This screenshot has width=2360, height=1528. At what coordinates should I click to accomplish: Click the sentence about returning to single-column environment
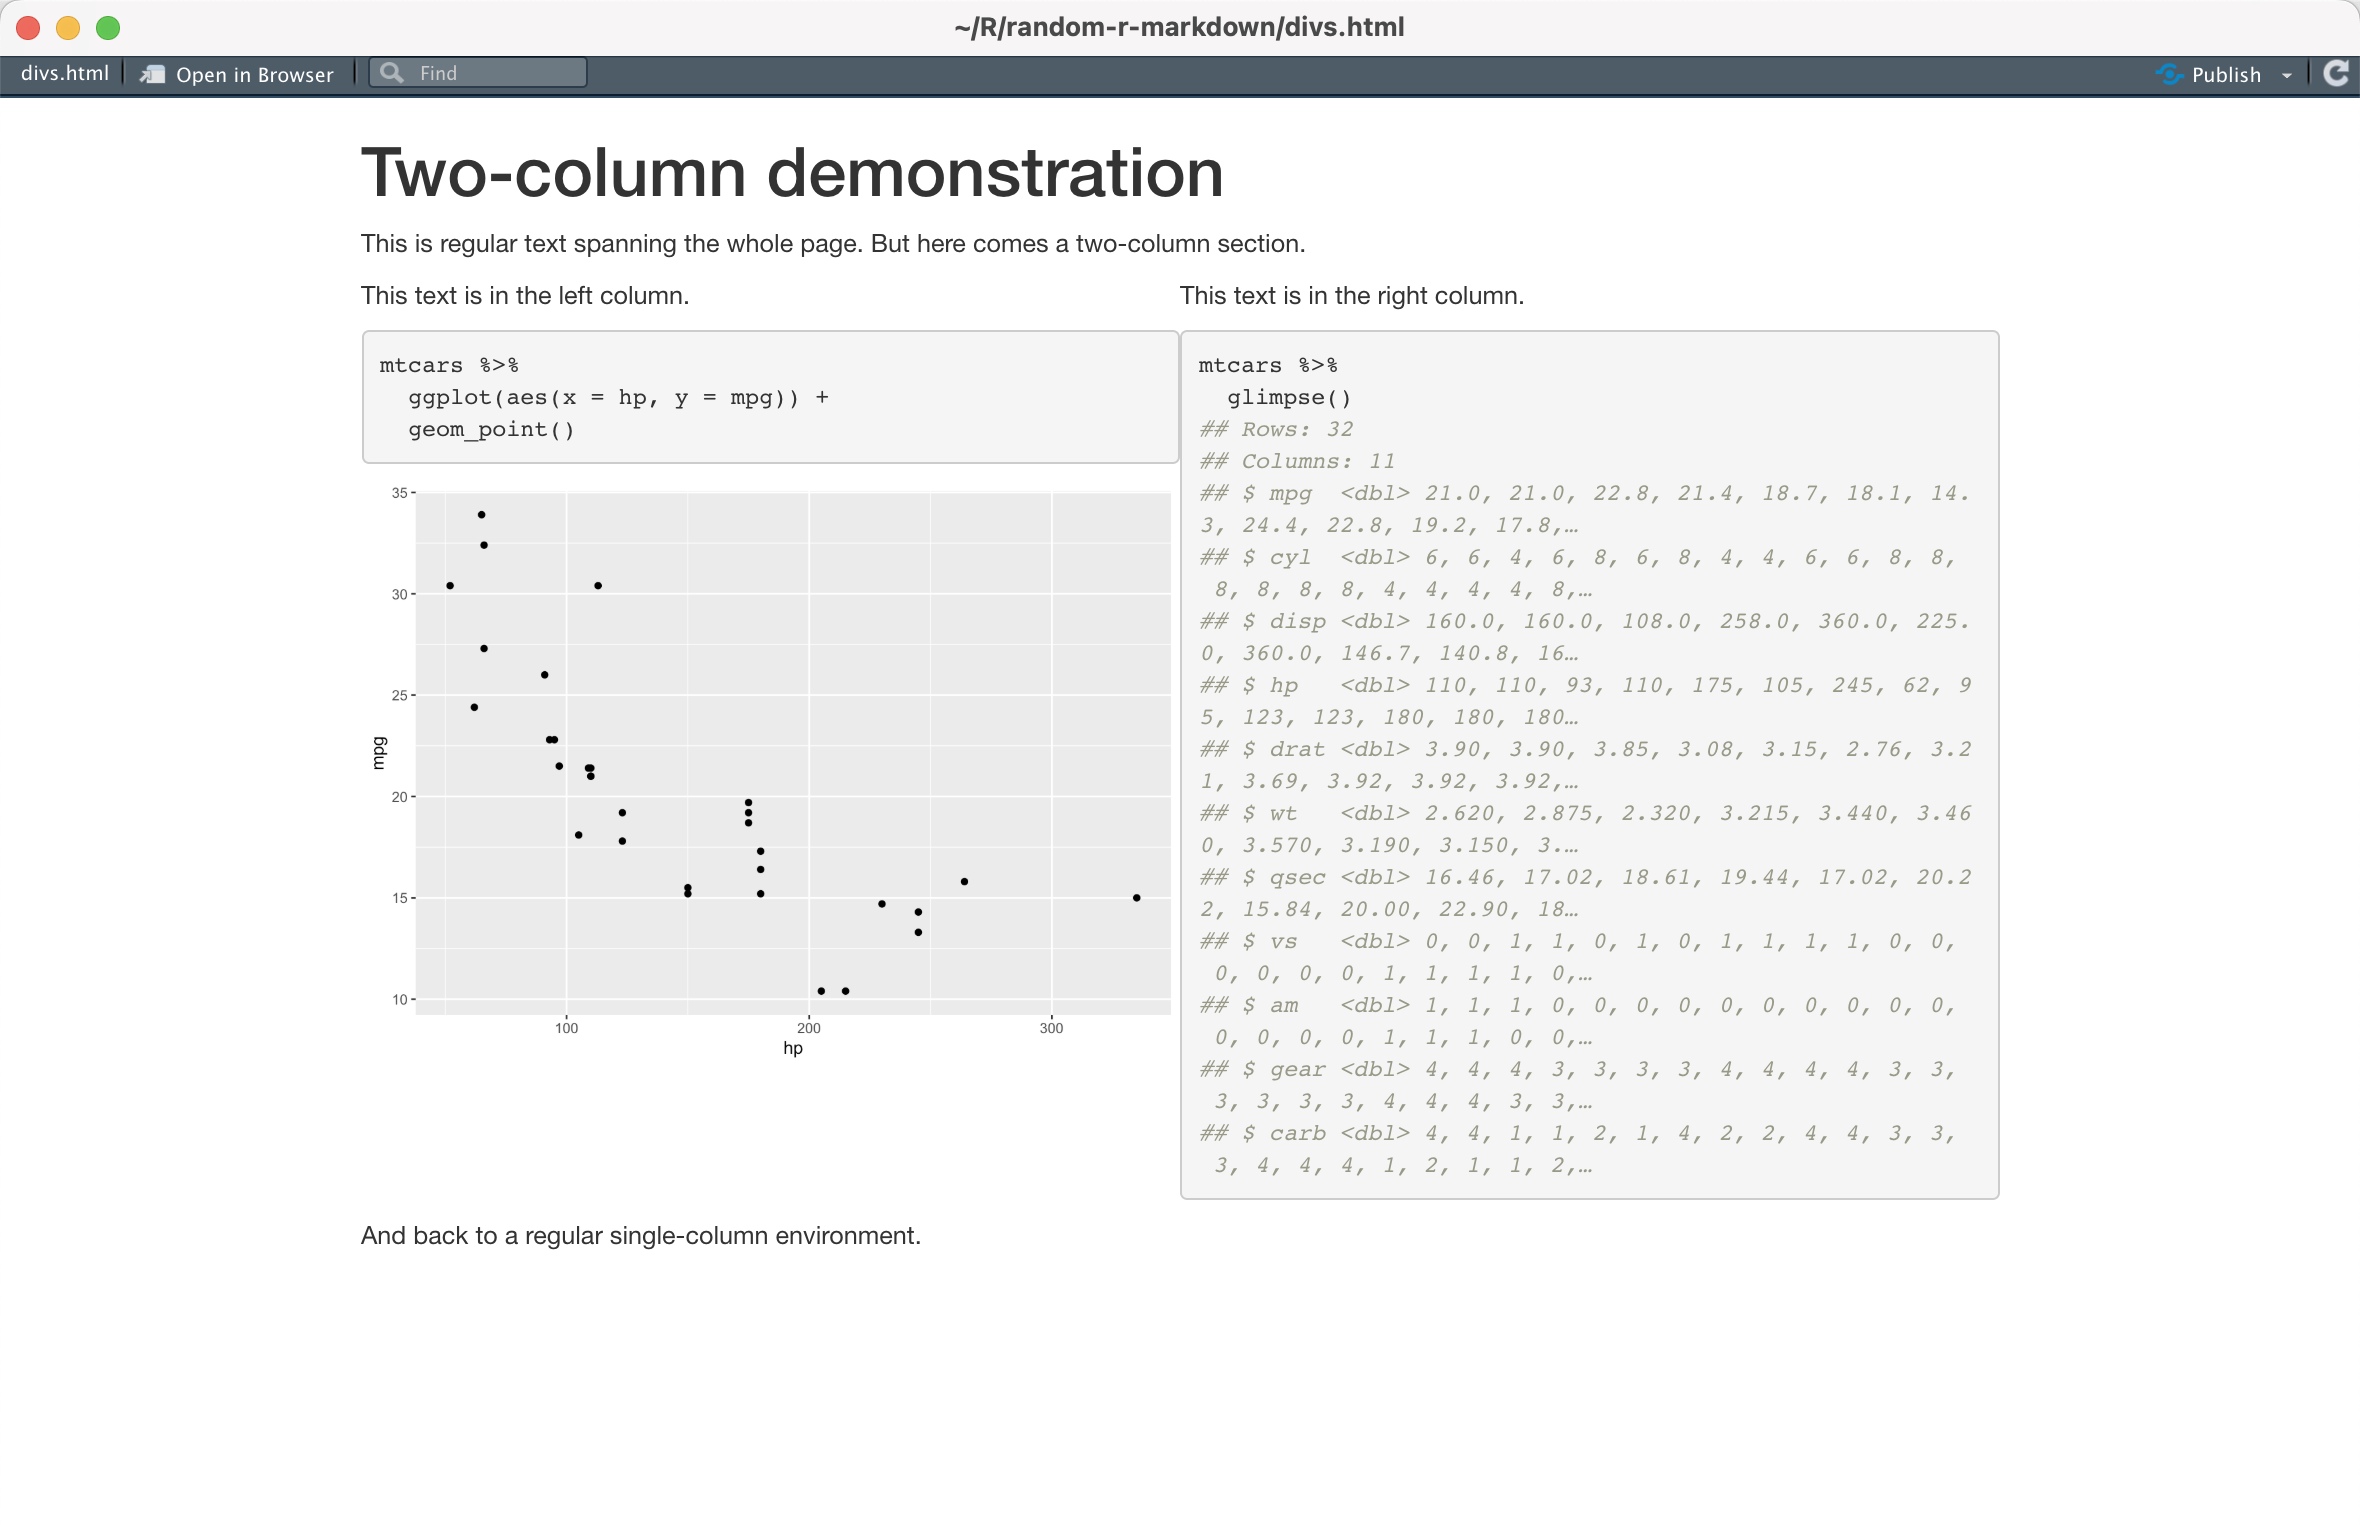click(640, 1235)
